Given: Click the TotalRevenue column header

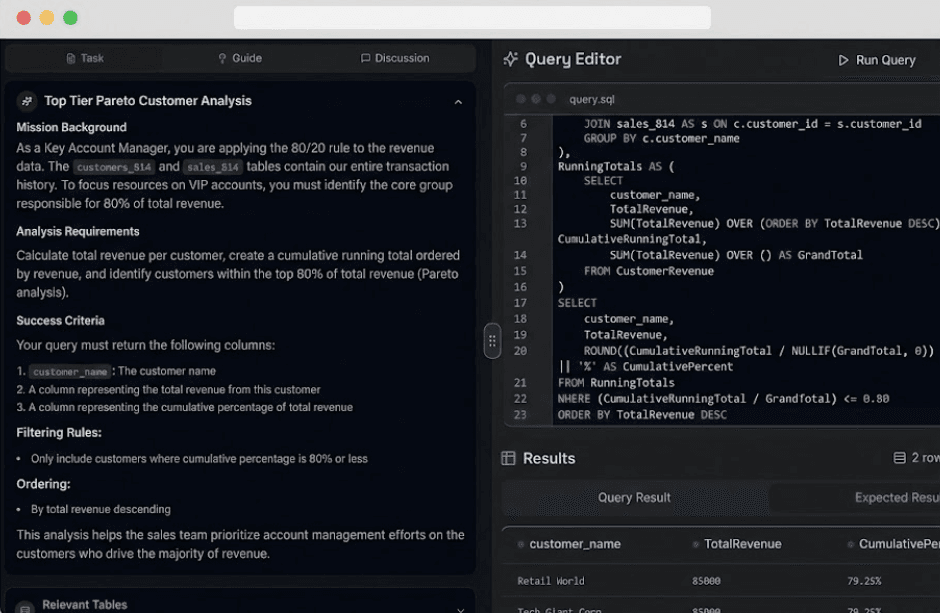Looking at the screenshot, I should tap(740, 544).
